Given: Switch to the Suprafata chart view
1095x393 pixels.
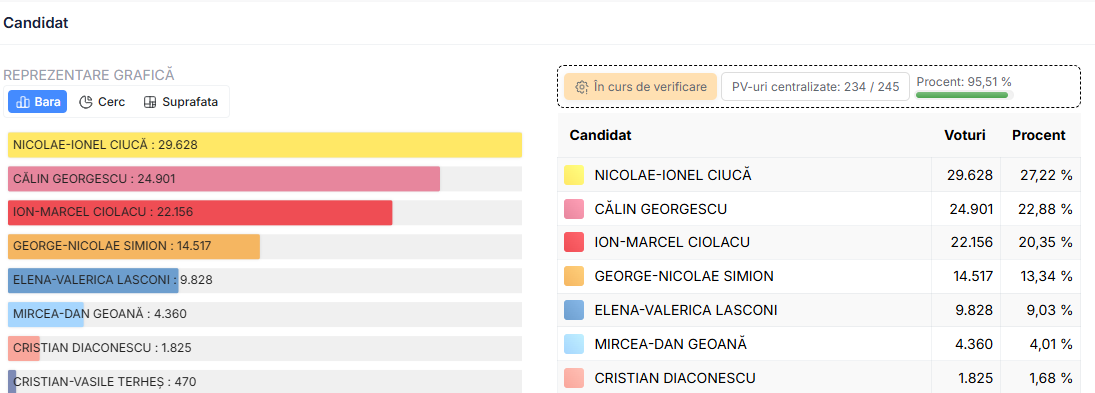Looking at the screenshot, I should (x=181, y=102).
